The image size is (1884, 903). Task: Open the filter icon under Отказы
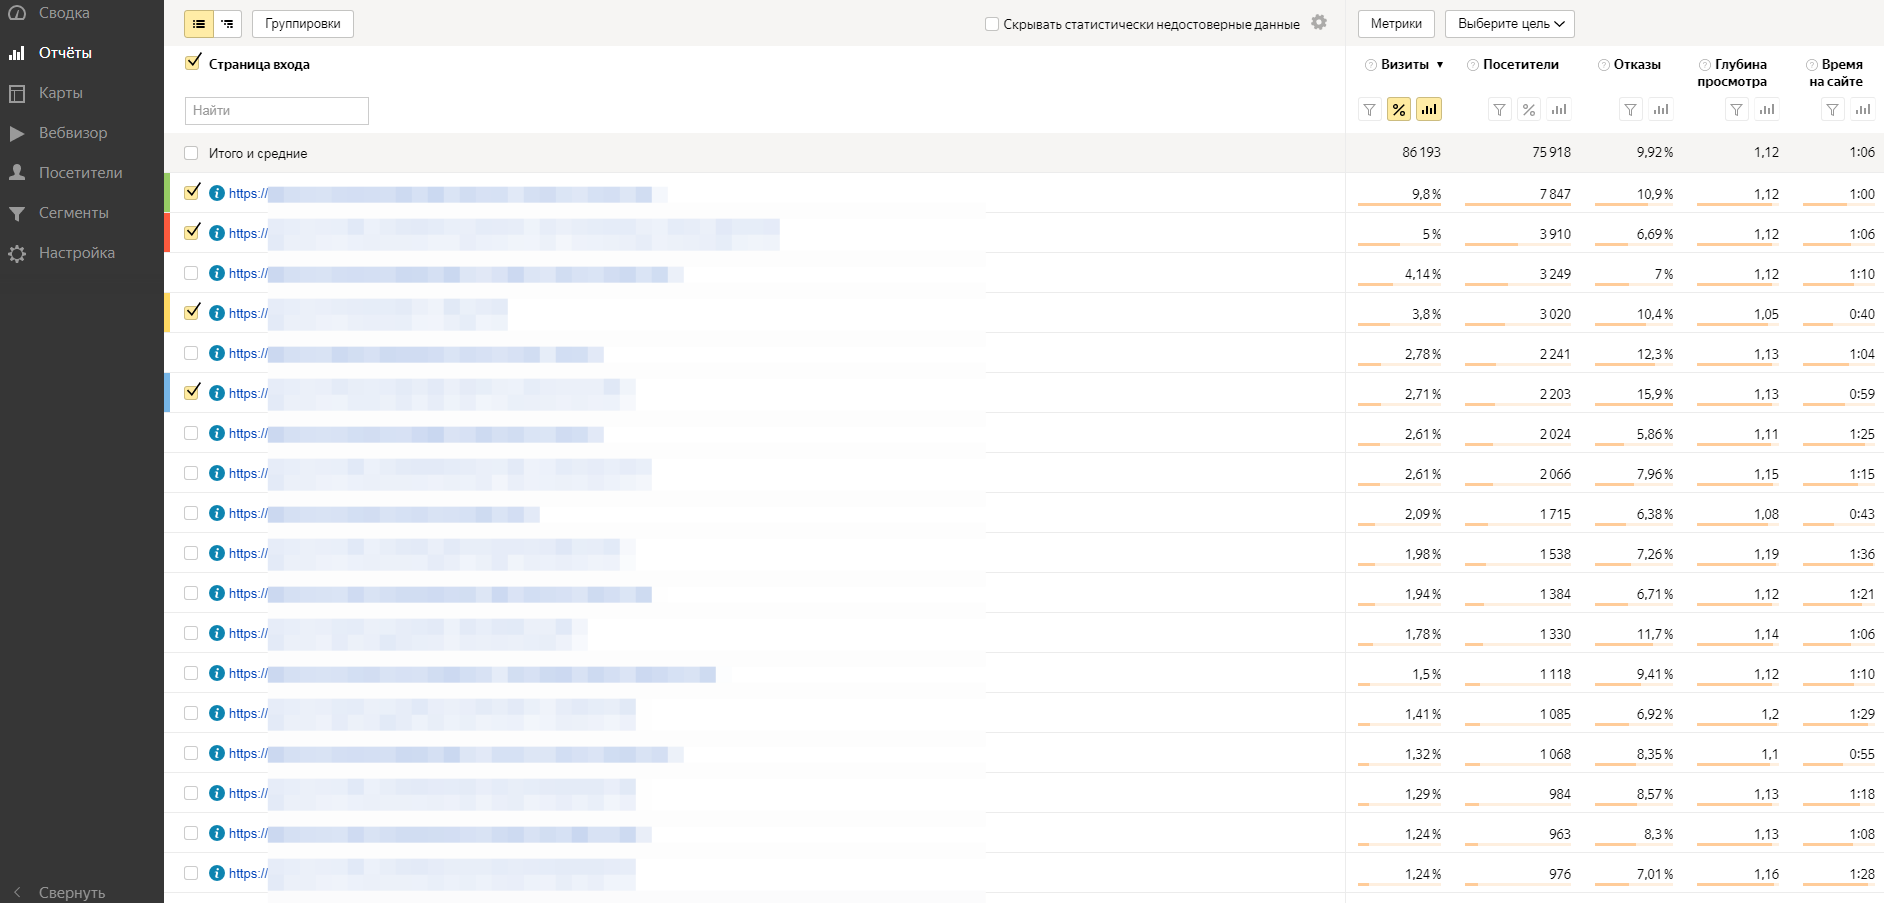tap(1631, 110)
